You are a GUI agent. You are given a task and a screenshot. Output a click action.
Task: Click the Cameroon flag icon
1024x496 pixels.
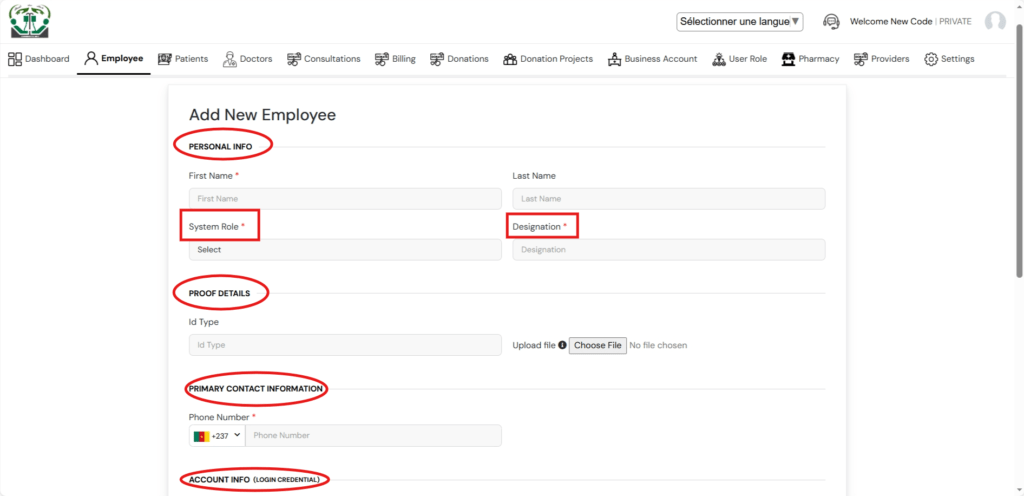click(x=201, y=436)
